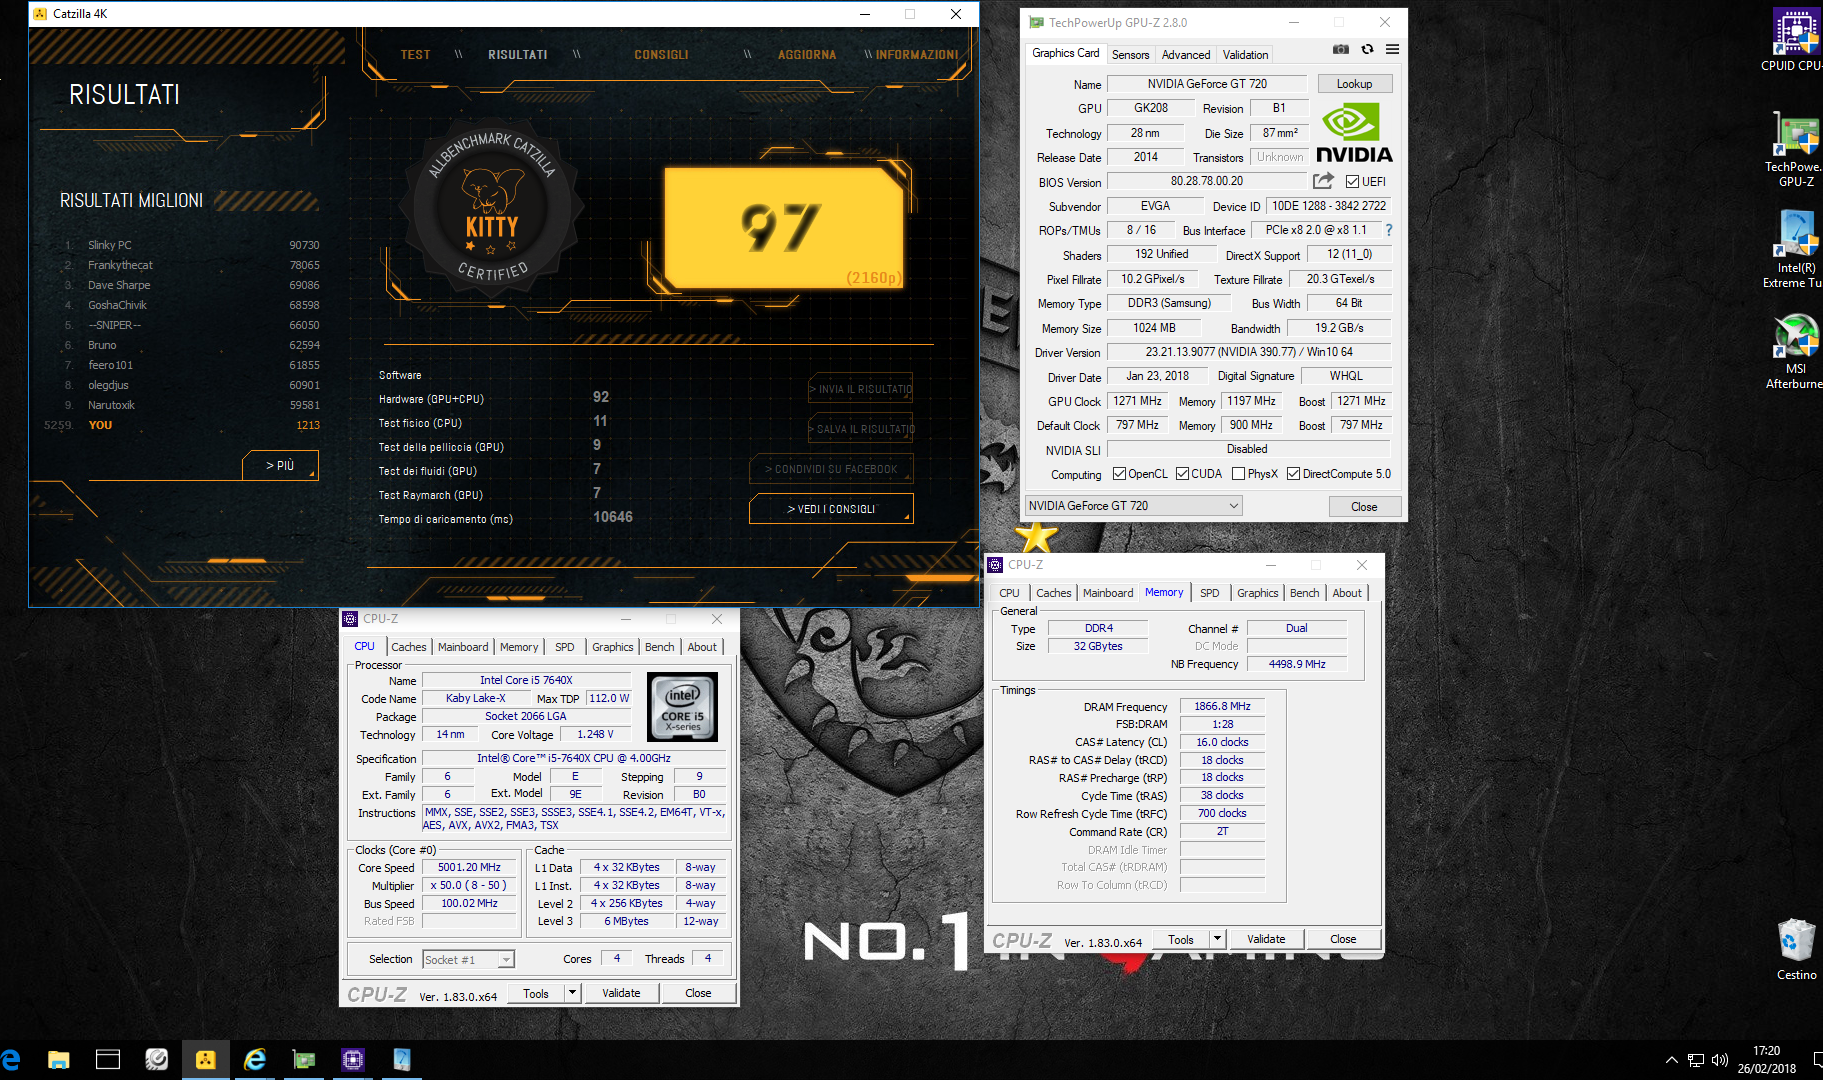The image size is (1823, 1080).
Task: Expand Tools dropdown arrow in CPU window
Action: [572, 993]
